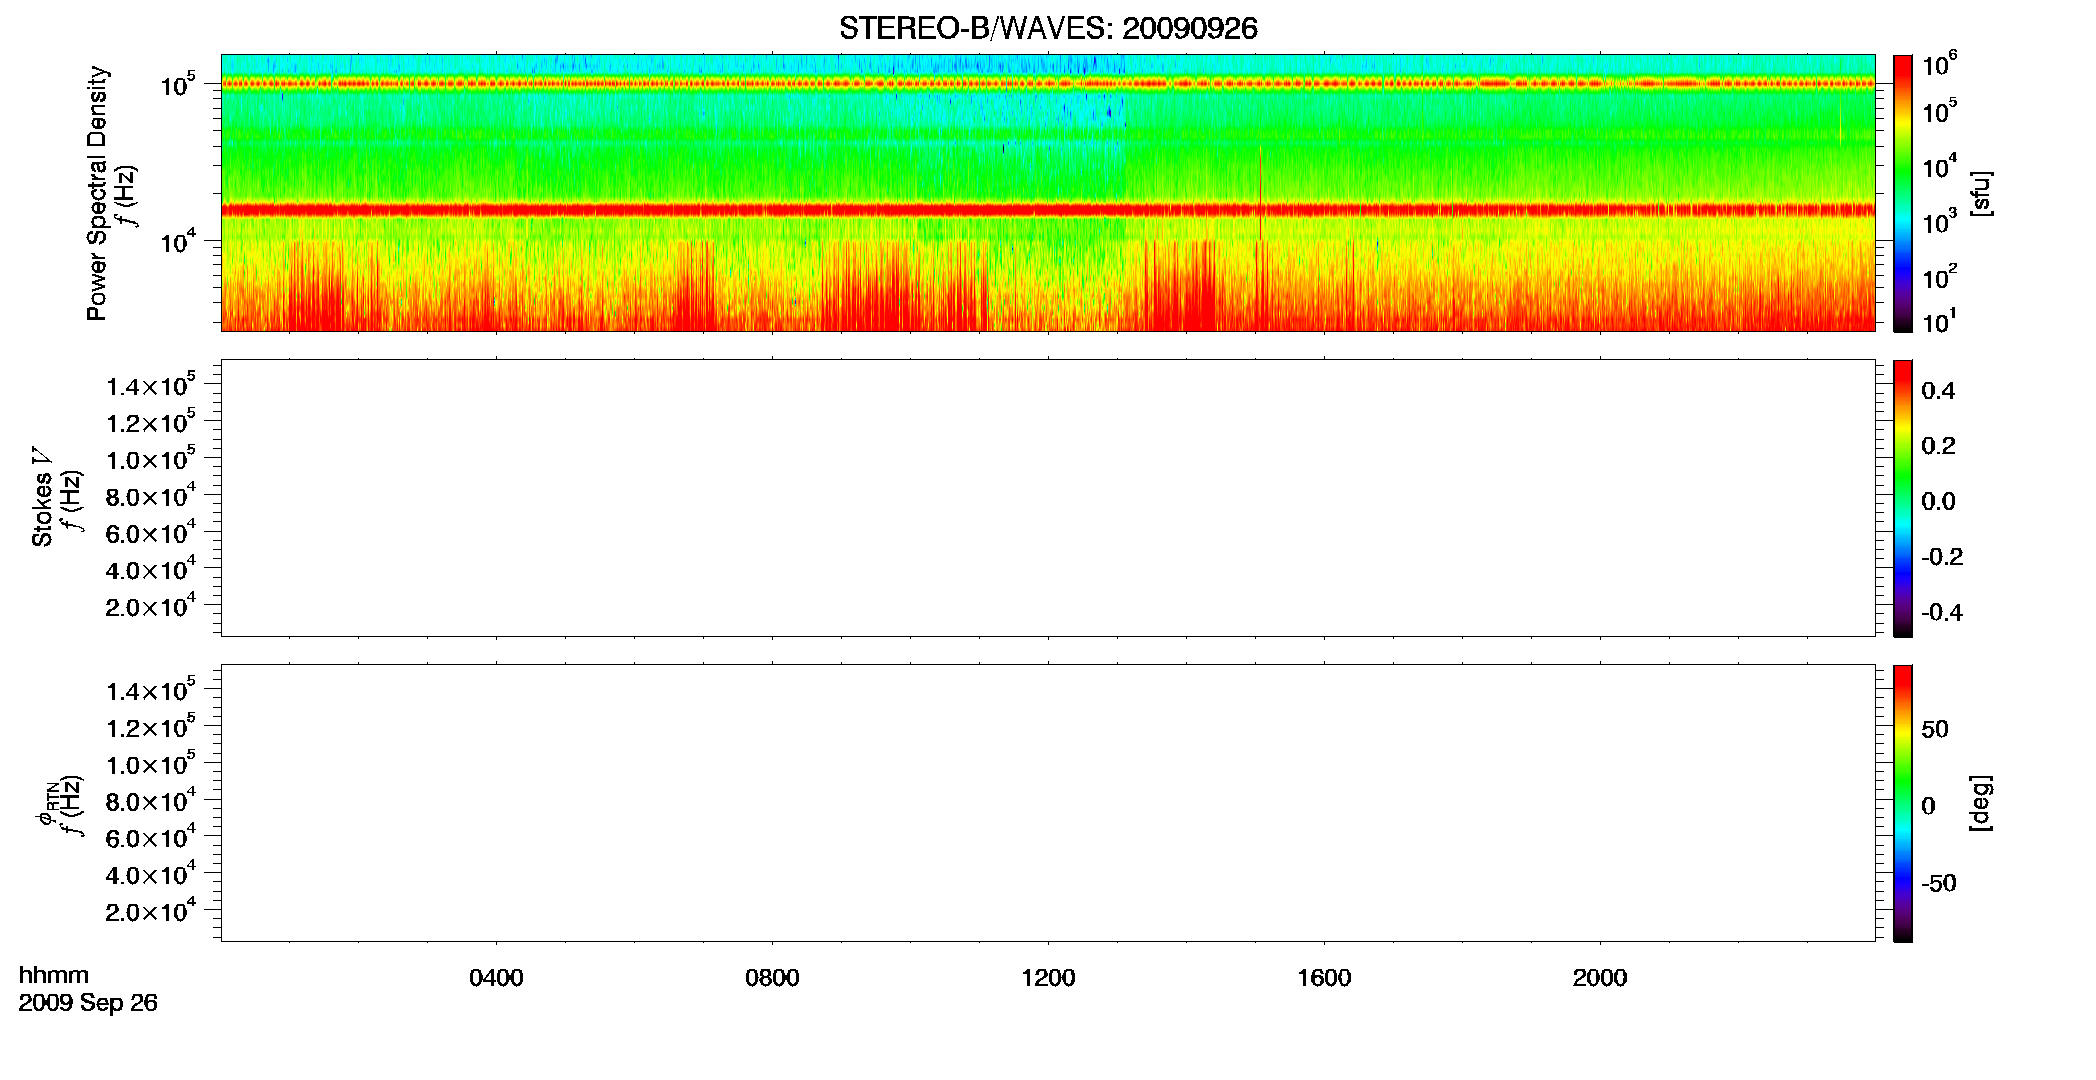
Task: Click the 0800 time axis label
Action: coord(772,978)
